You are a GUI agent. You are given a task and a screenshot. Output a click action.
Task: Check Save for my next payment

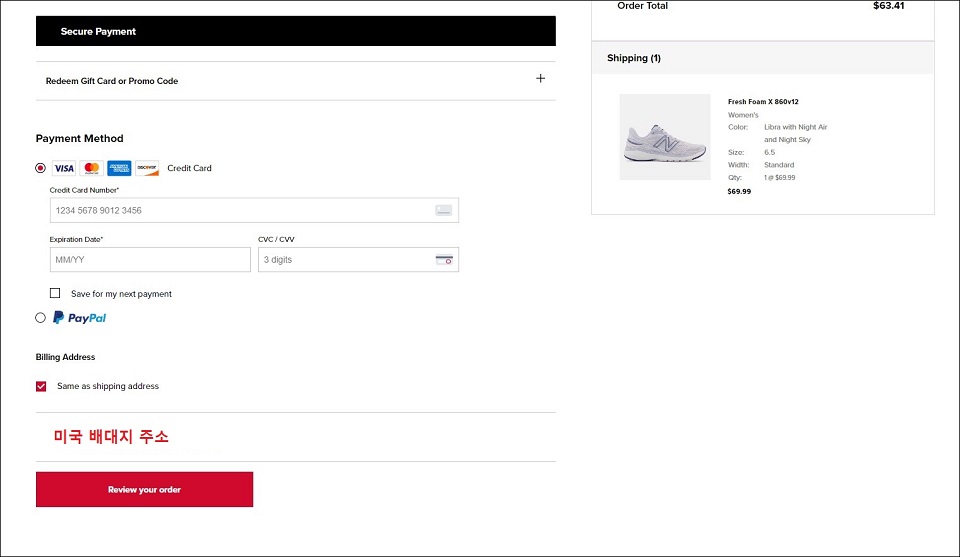55,293
